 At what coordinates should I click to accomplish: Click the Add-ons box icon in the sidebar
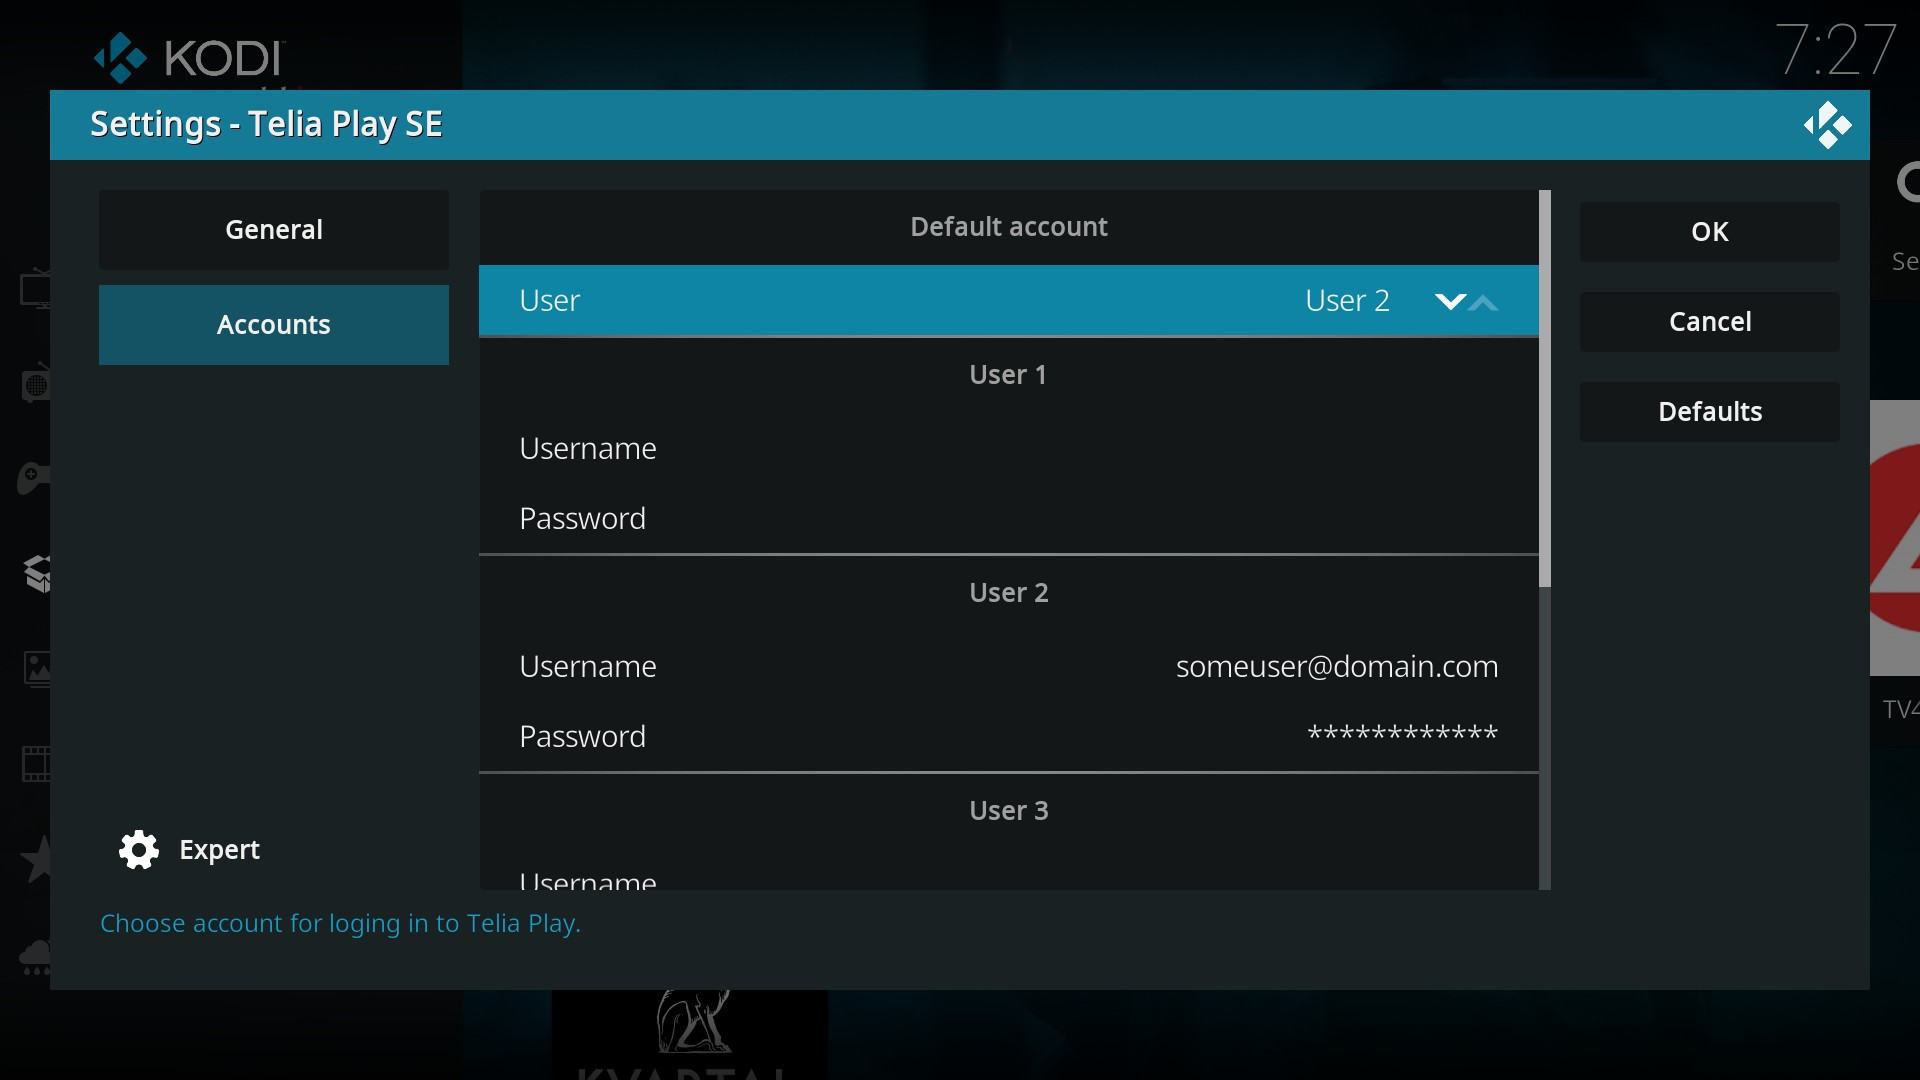[38, 573]
